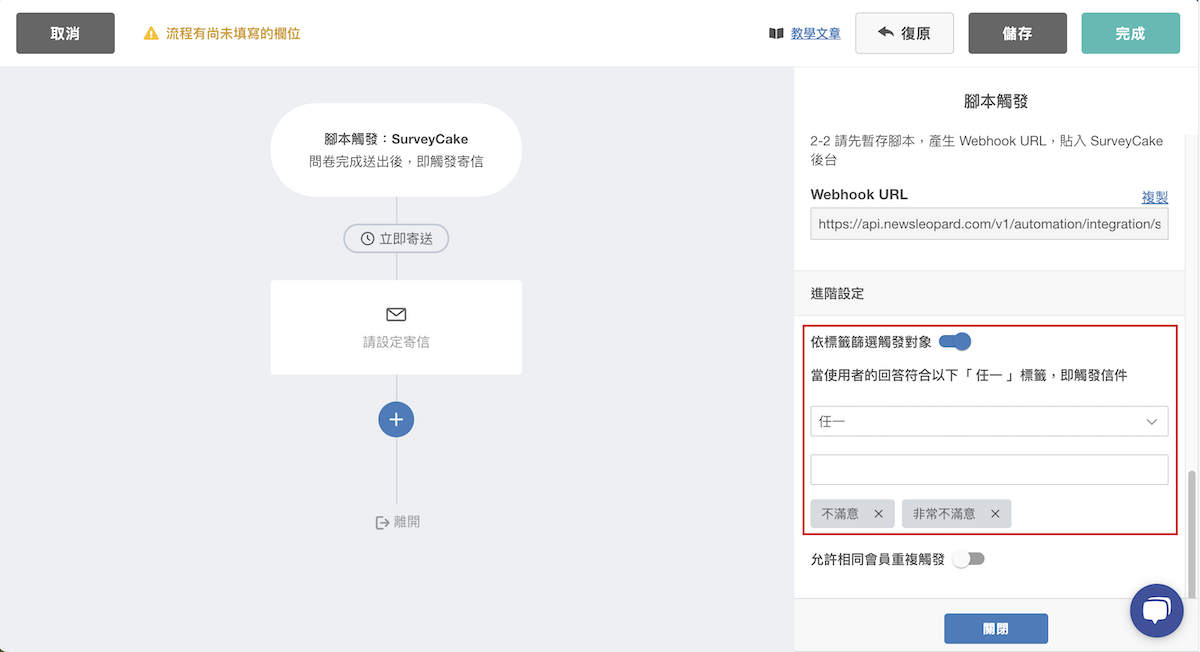The image size is (1200, 652).
Task: Click the 非常不滿意 tag chip label
Action: pyautogui.click(x=944, y=514)
